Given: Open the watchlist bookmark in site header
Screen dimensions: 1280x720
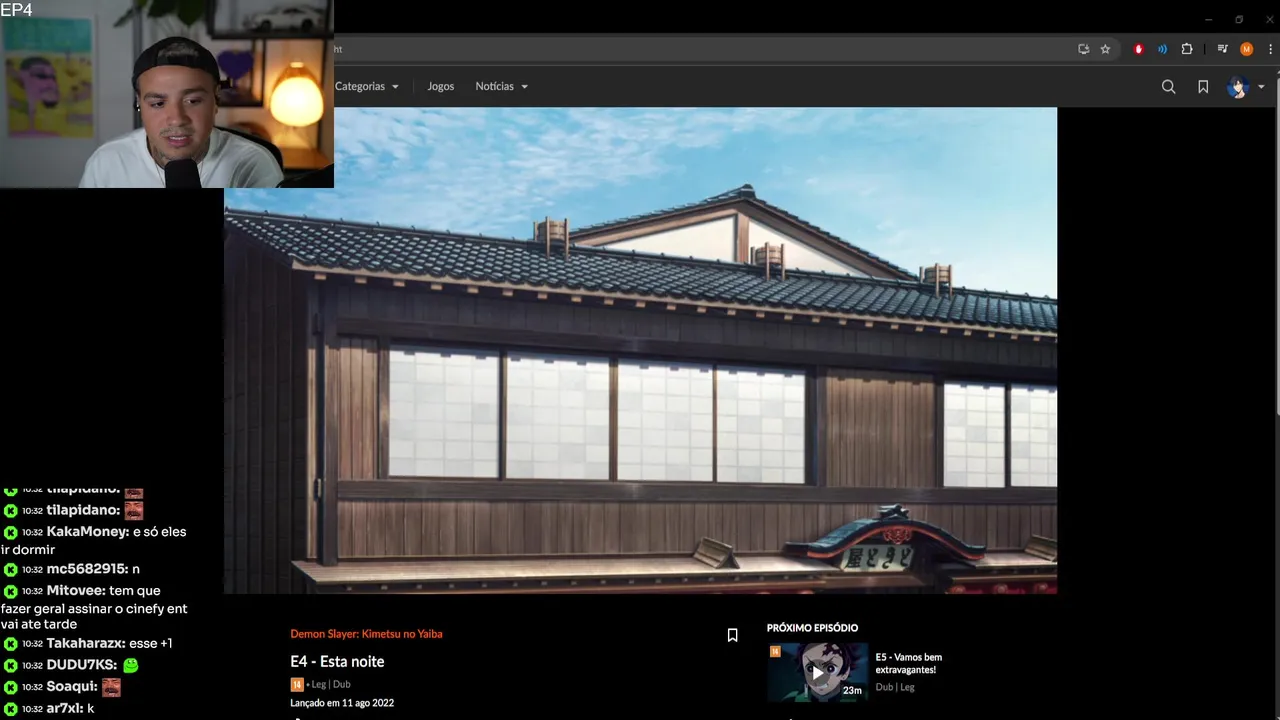Looking at the screenshot, I should pos(1203,87).
